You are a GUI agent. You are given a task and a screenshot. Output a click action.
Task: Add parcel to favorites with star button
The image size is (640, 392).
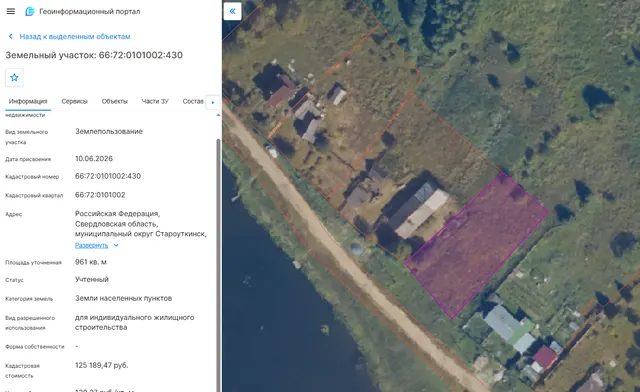point(14,78)
